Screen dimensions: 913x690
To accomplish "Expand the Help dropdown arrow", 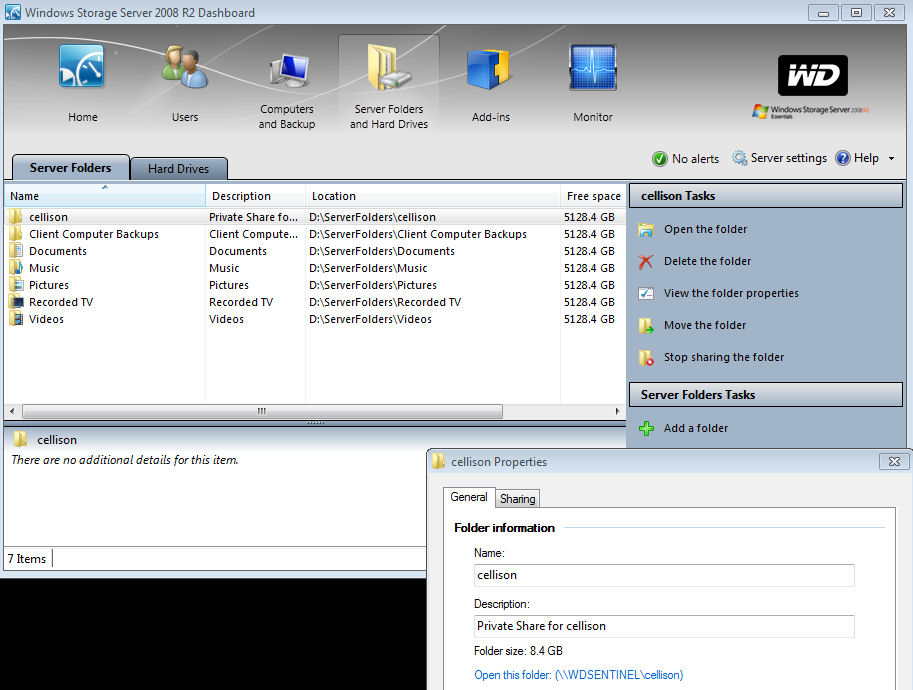I will (891, 158).
